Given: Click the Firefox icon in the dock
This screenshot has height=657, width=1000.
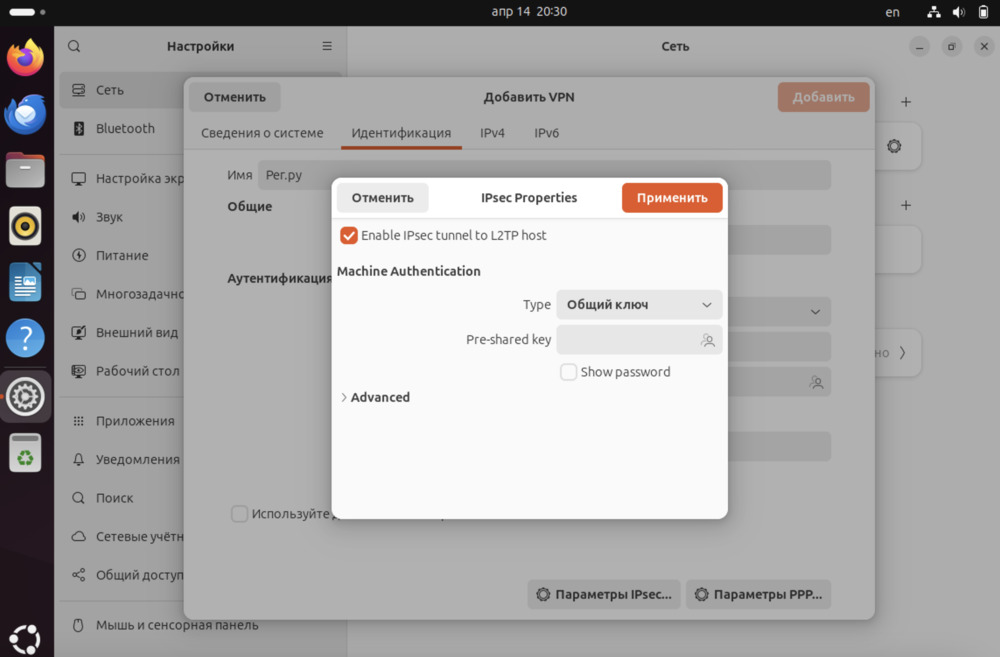Looking at the screenshot, I should coord(25,57).
